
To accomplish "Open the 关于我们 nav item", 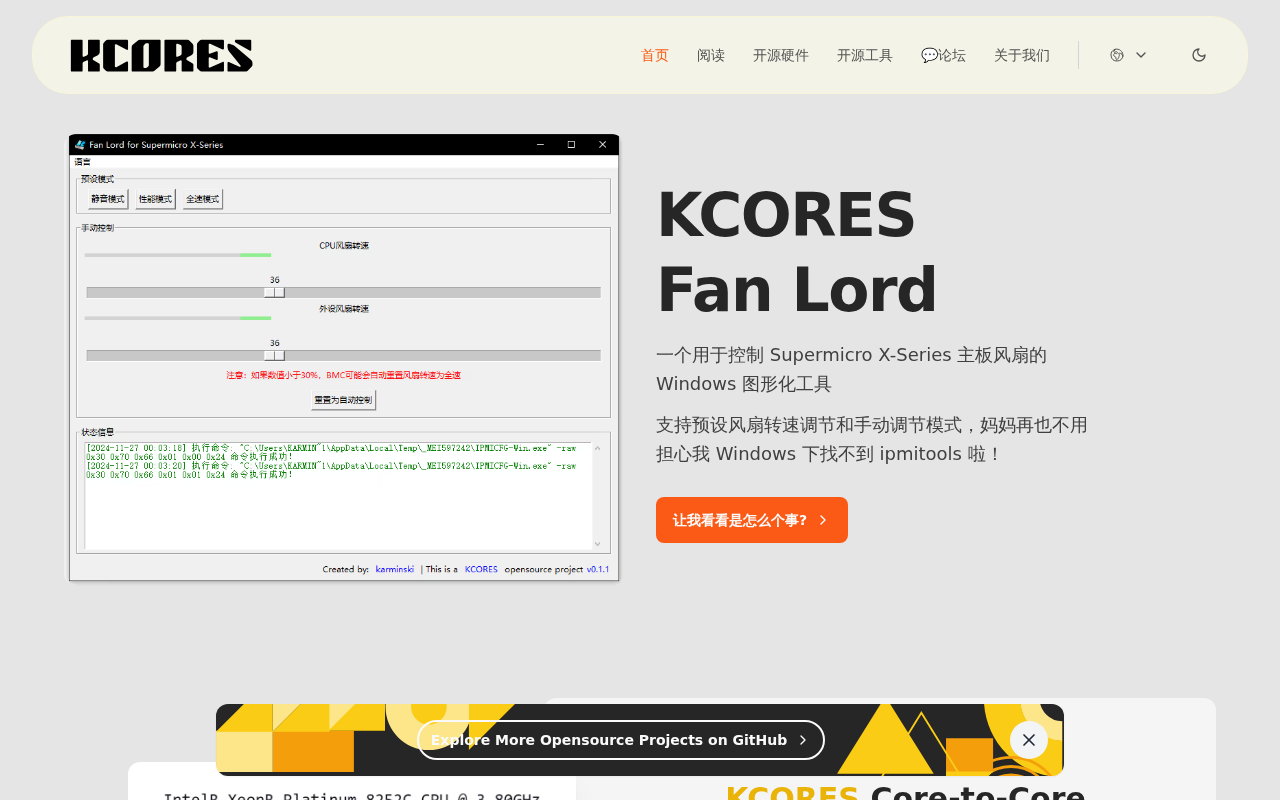I will point(1022,55).
